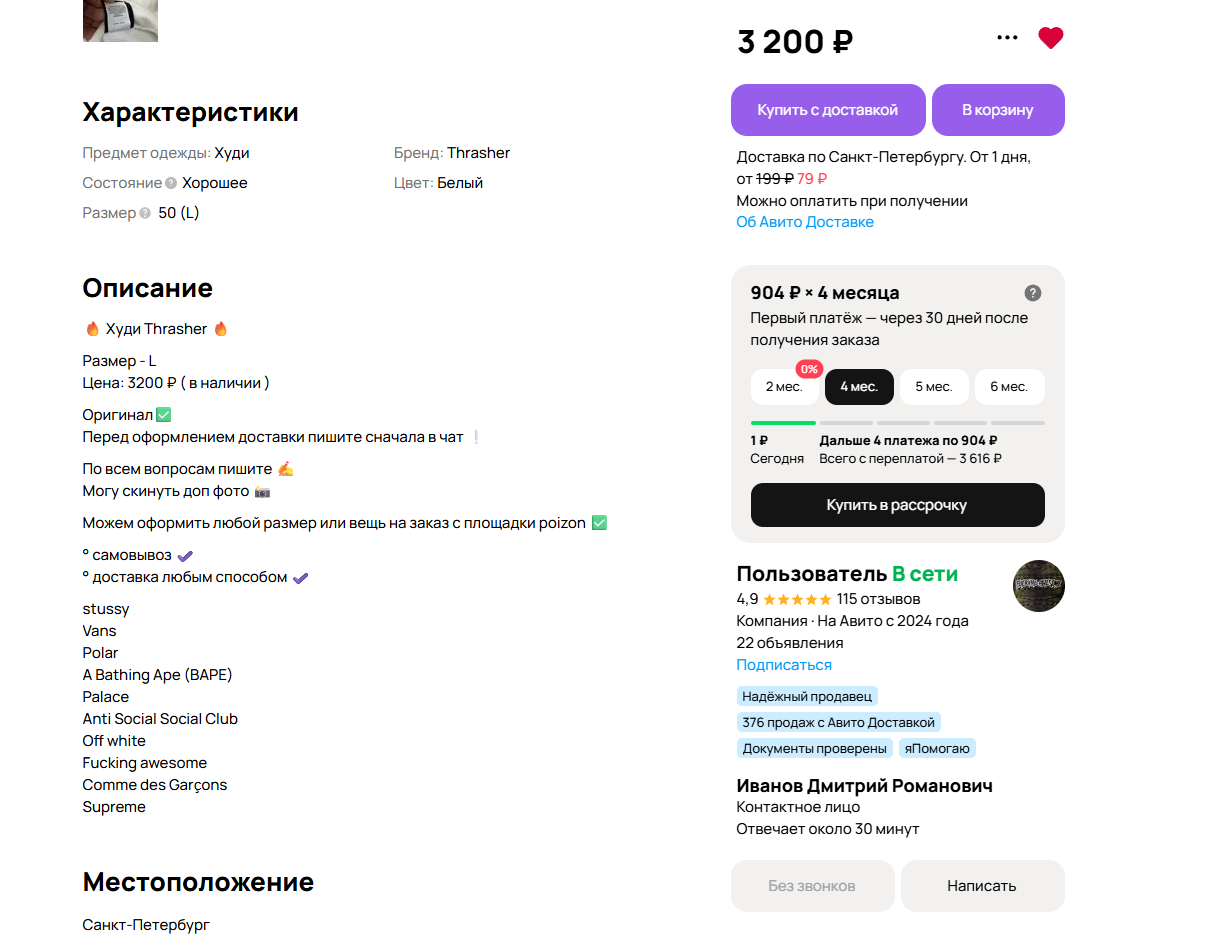
Task: Open the seller's avatar image
Action: point(1038,586)
